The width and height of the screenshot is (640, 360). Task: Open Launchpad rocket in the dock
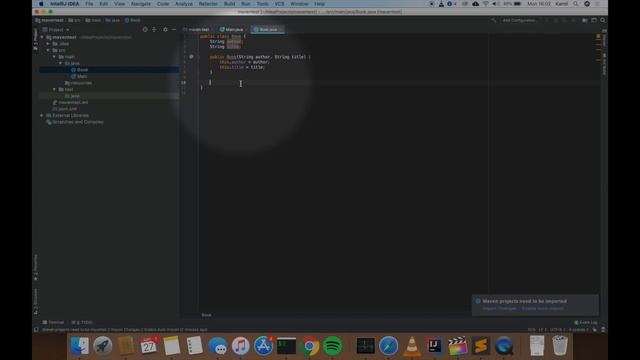point(102,346)
